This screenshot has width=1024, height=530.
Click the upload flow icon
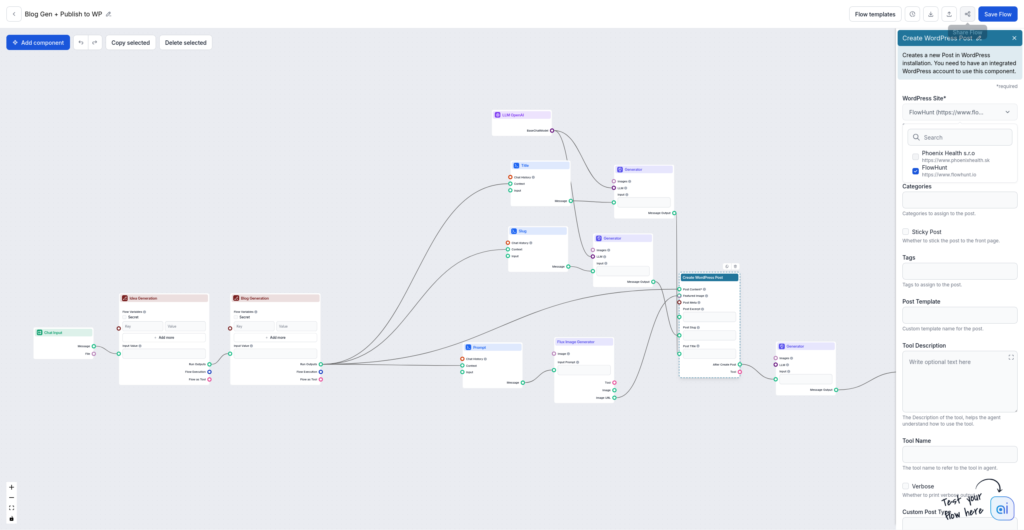coord(949,14)
